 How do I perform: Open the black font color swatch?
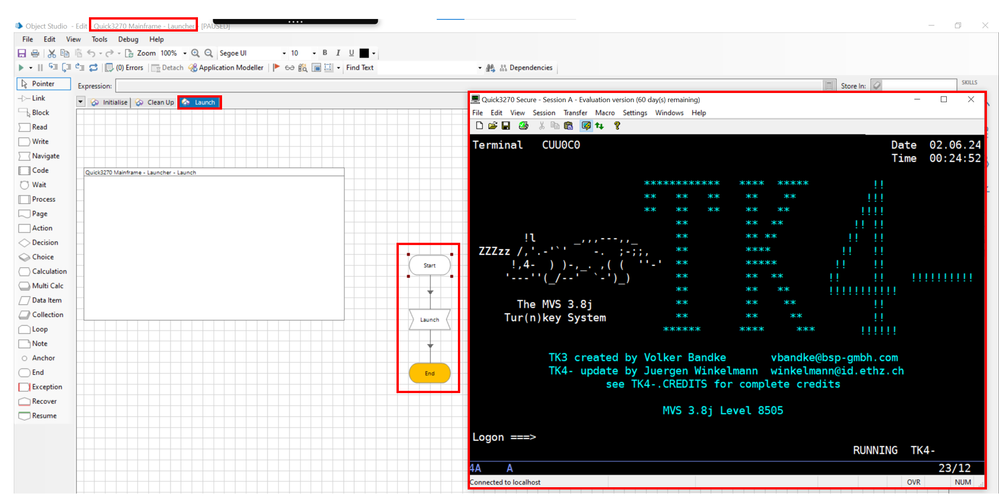pyautogui.click(x=364, y=53)
